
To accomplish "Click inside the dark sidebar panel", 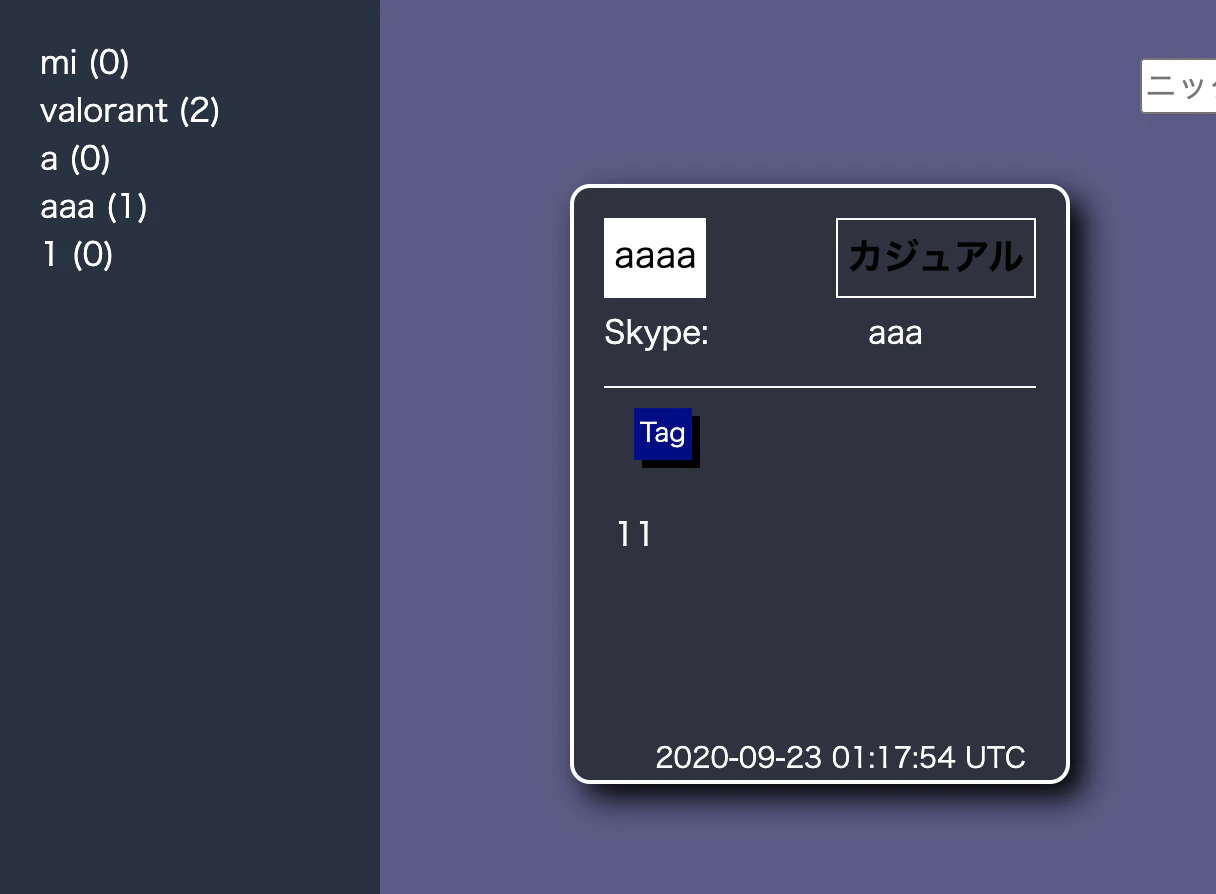I will point(190,500).
